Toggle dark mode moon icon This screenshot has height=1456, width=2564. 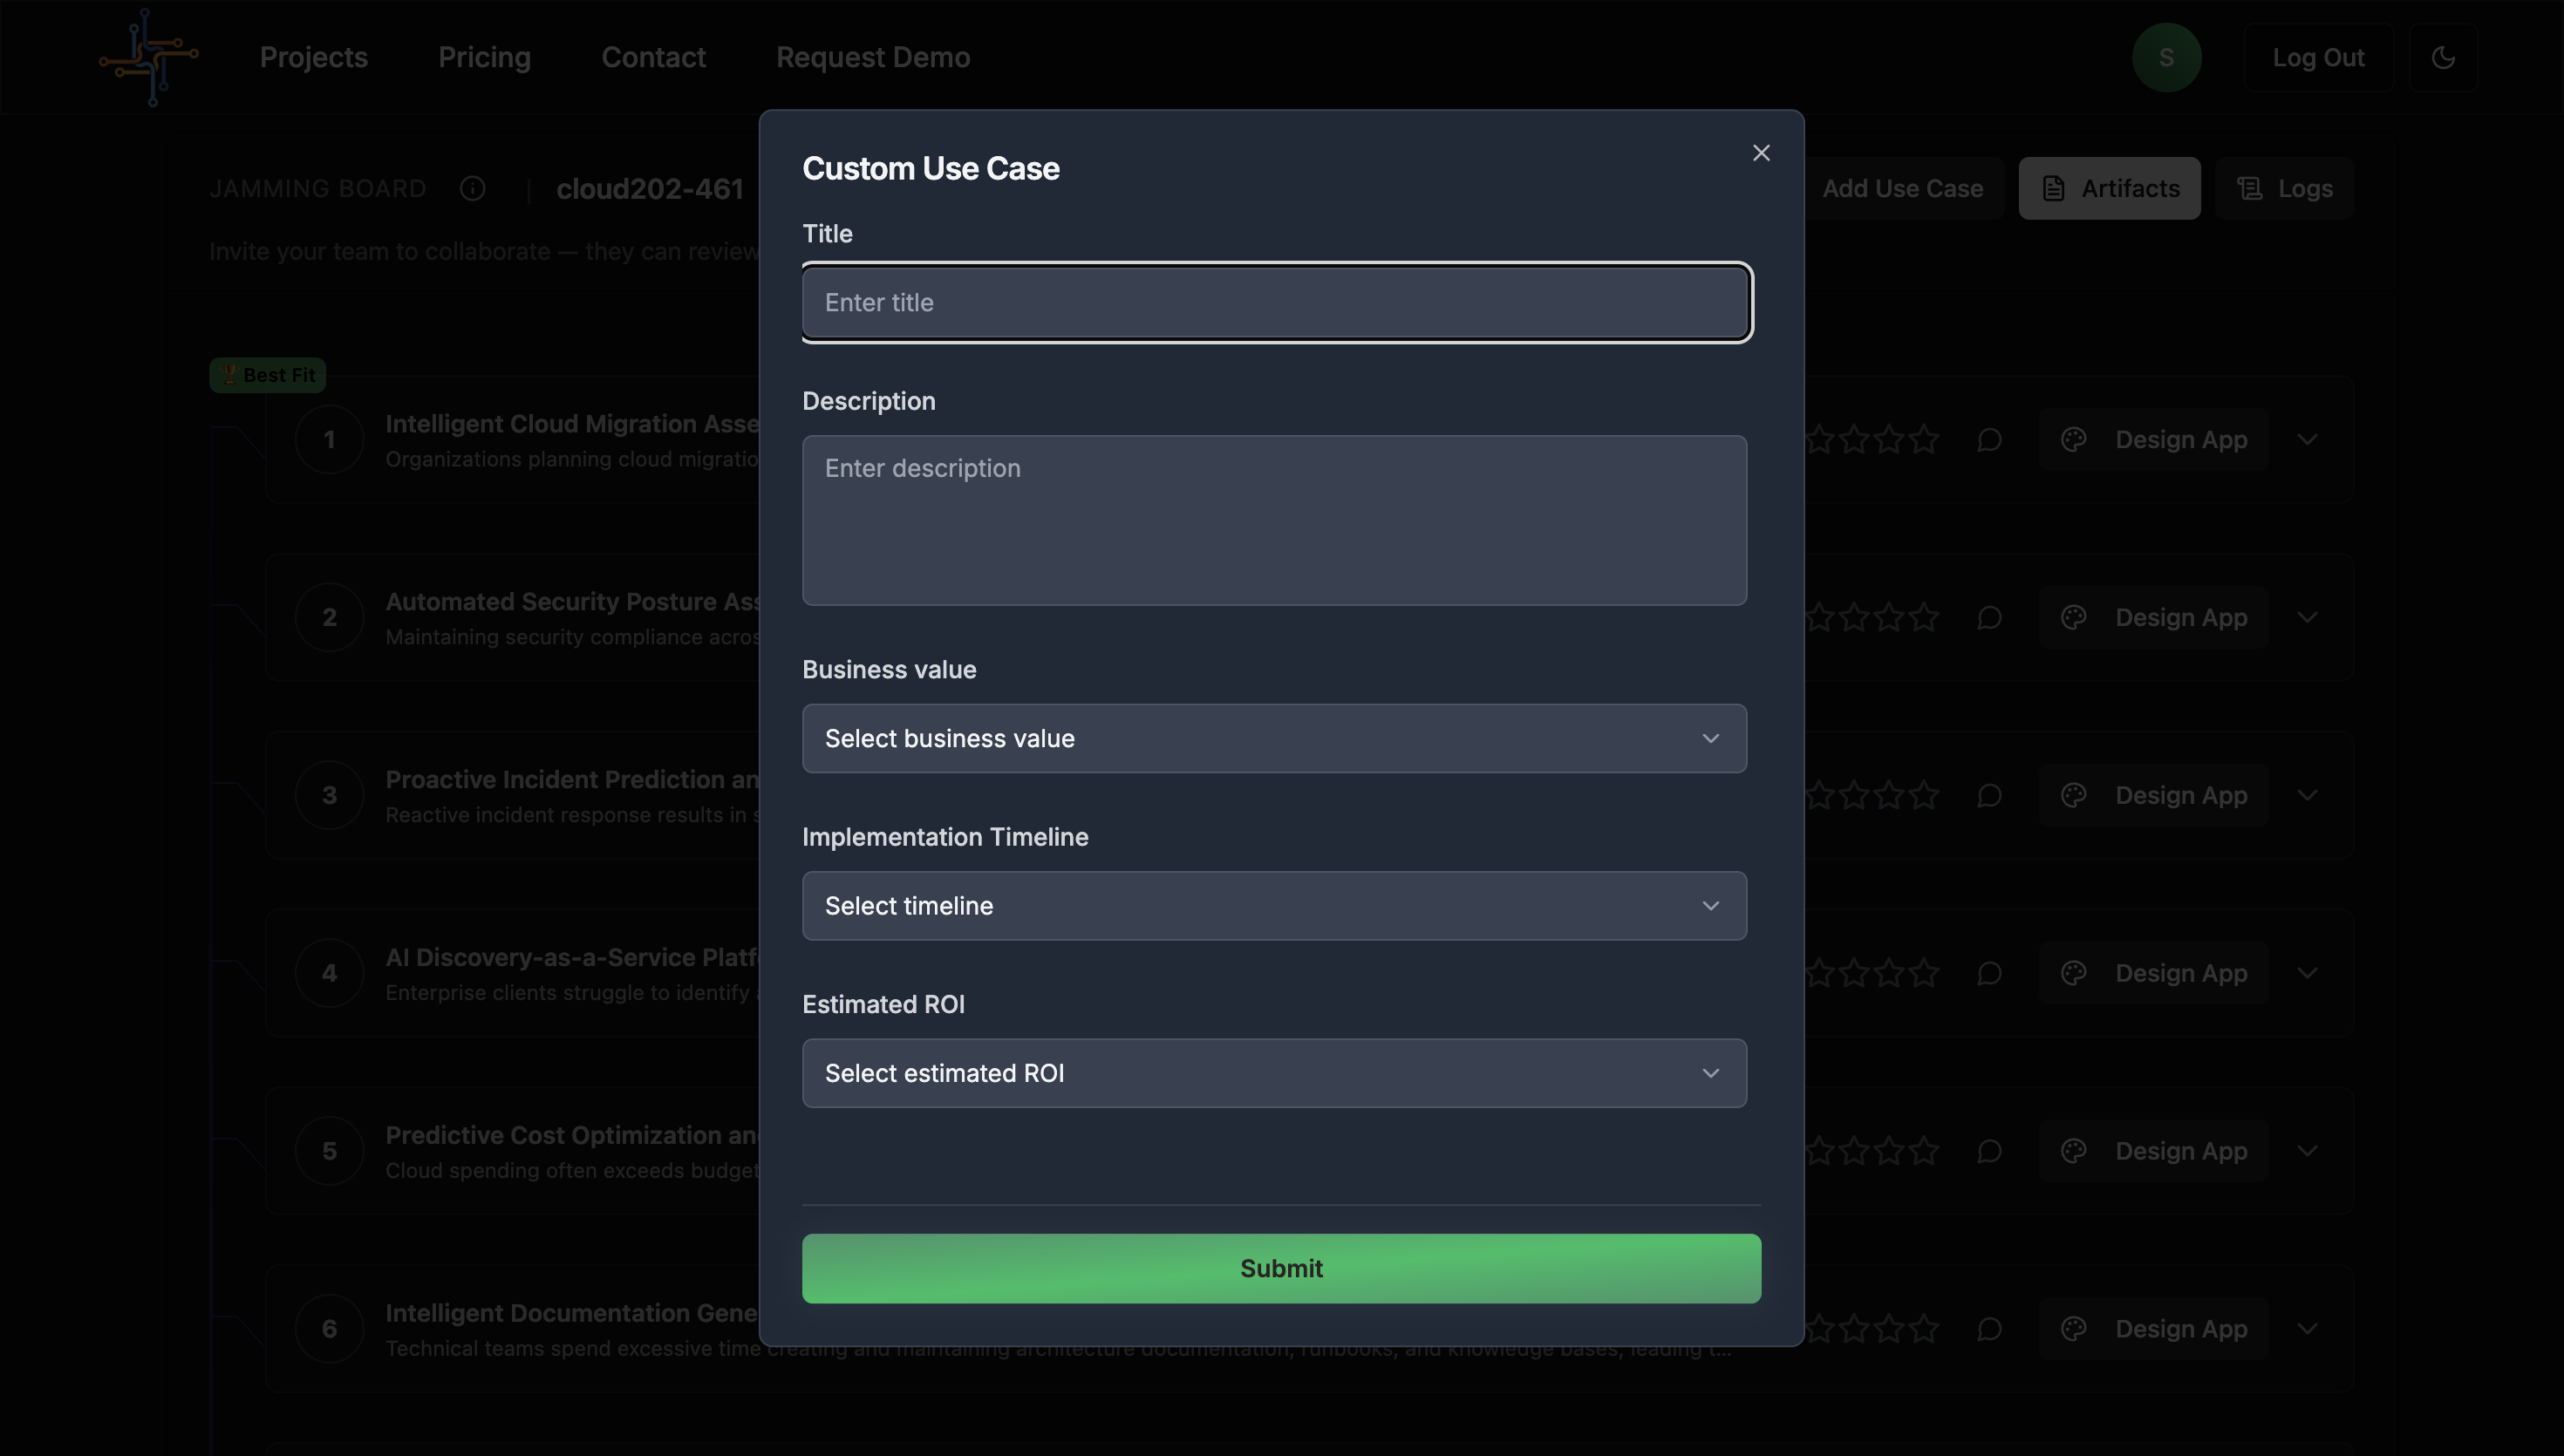[2443, 57]
